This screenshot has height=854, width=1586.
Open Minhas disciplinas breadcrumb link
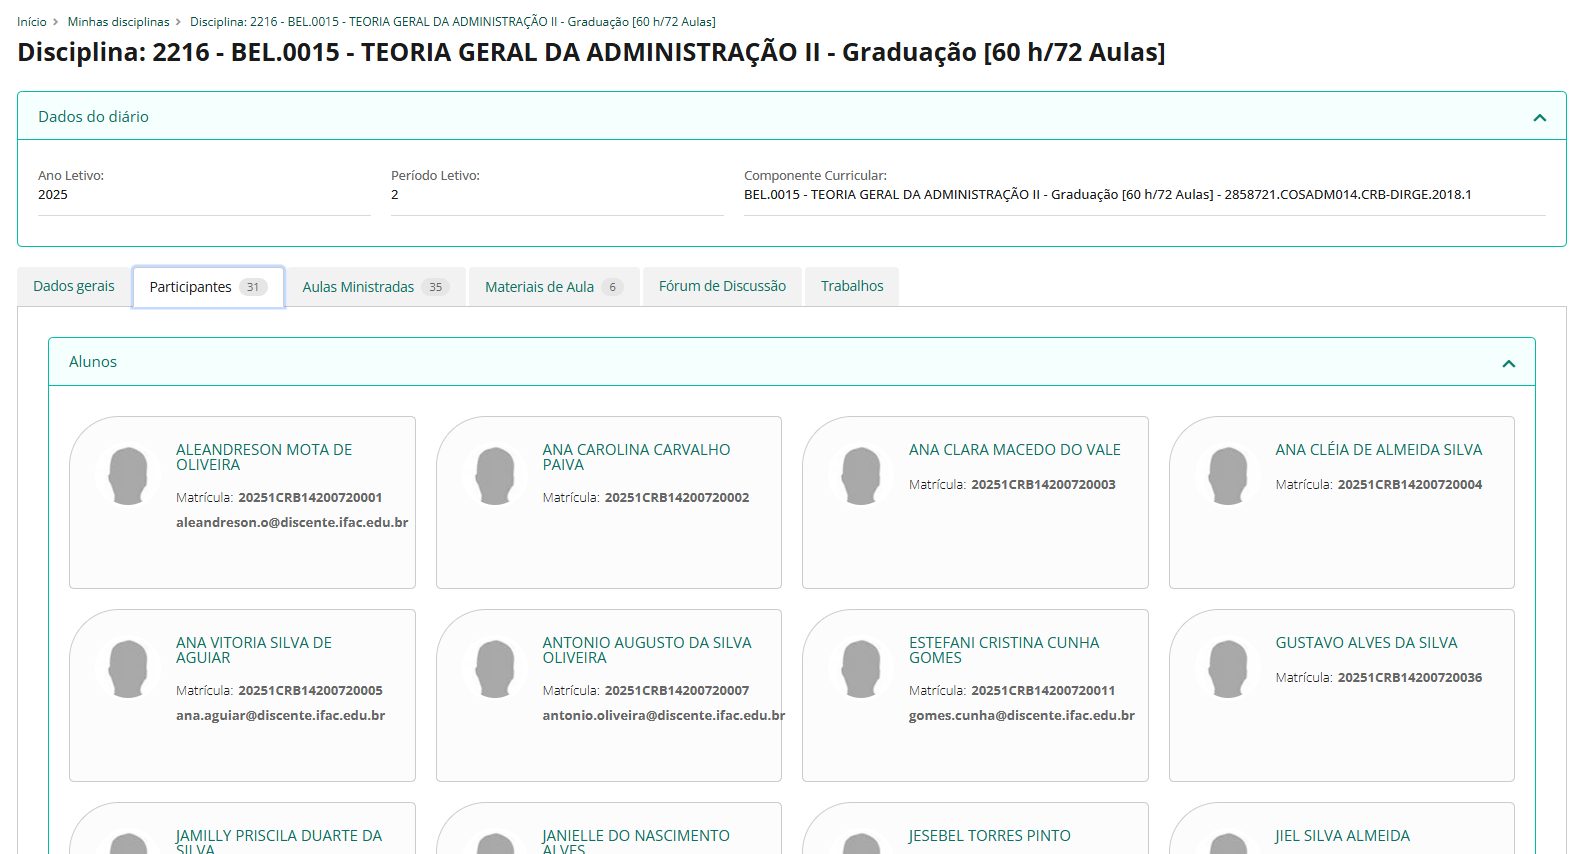(x=118, y=22)
